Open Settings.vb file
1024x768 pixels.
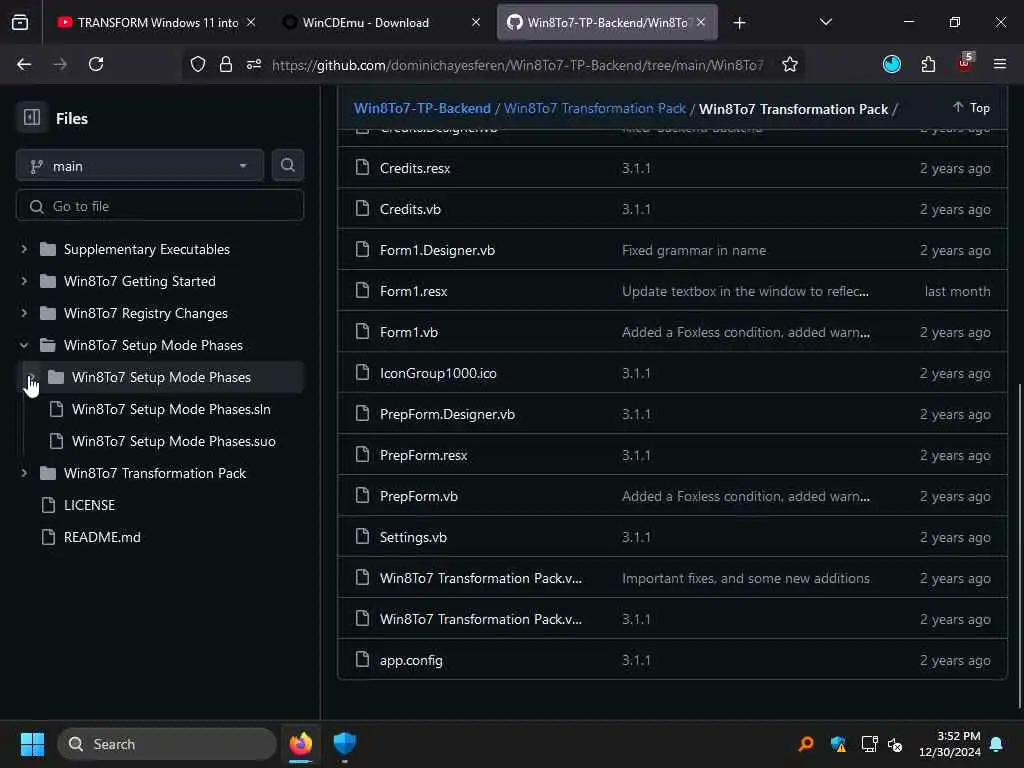pyautogui.click(x=413, y=537)
